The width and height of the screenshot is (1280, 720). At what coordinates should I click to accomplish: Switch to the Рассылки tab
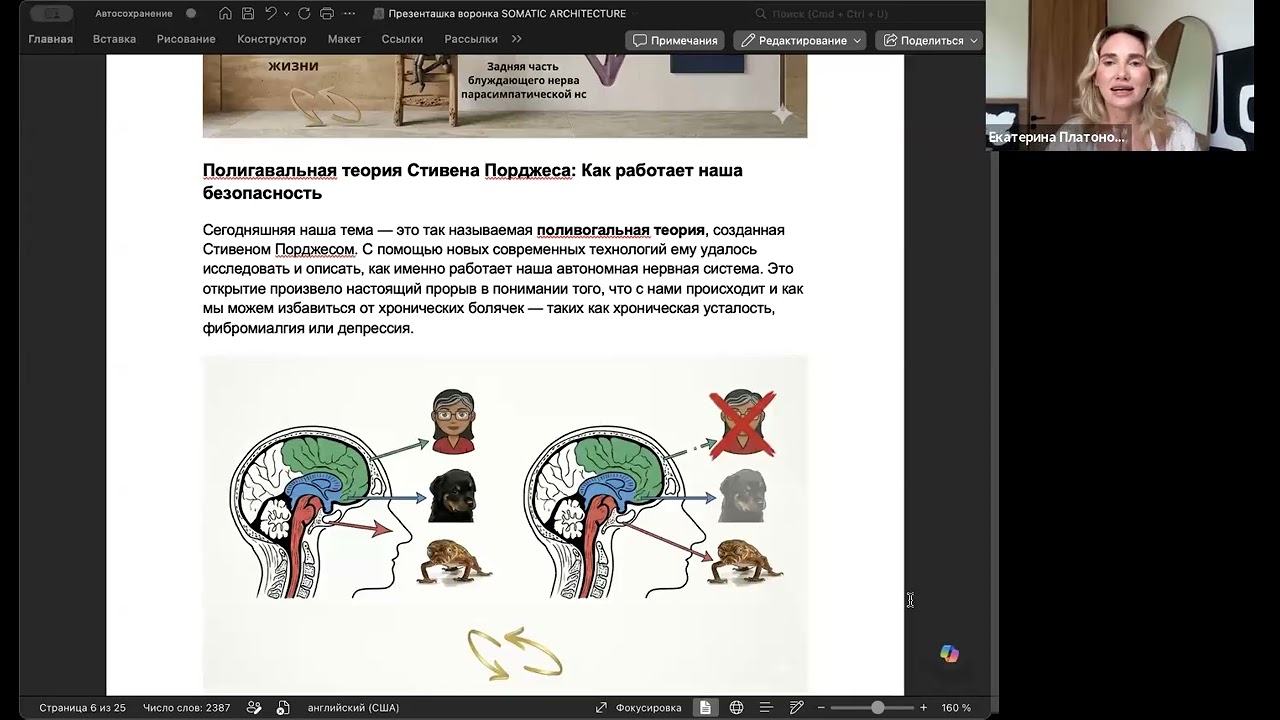point(471,39)
